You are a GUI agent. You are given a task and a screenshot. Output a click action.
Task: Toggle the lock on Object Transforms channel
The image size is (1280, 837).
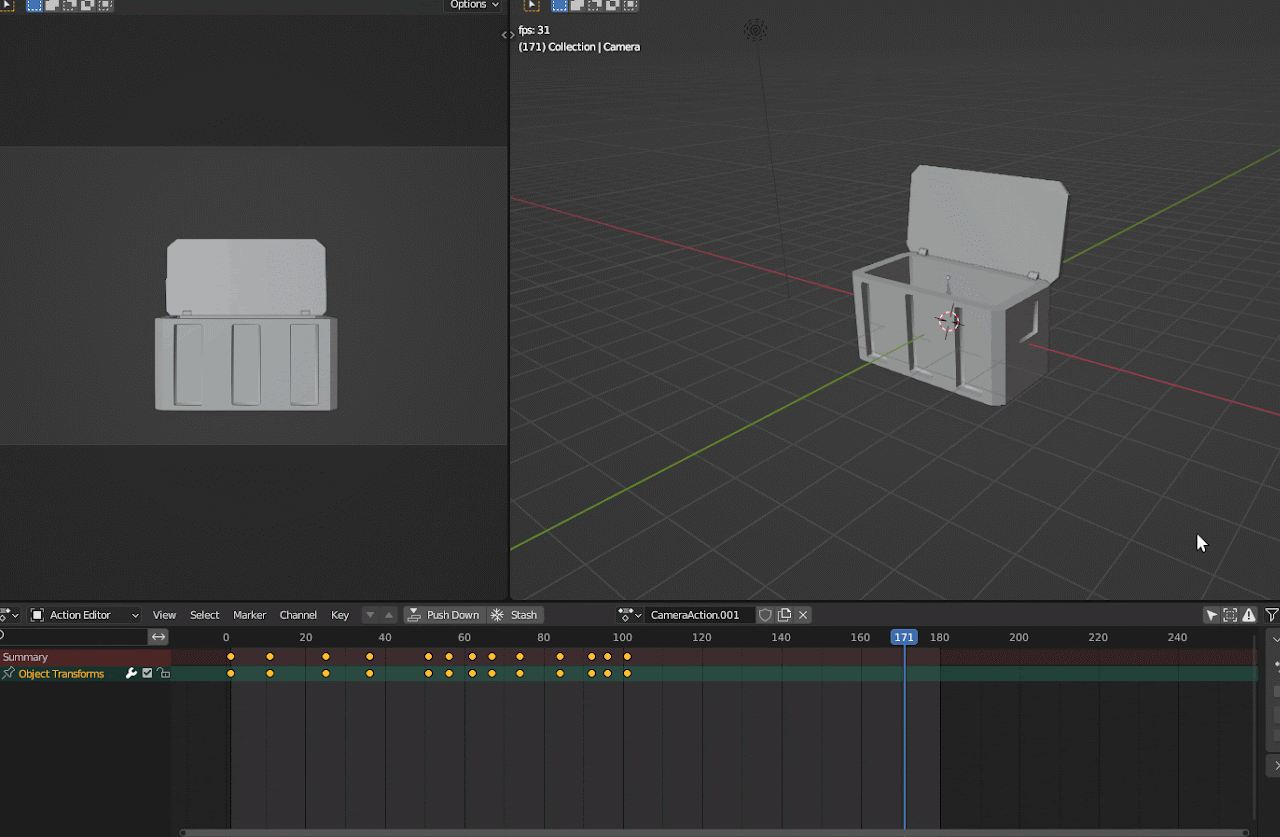[163, 674]
